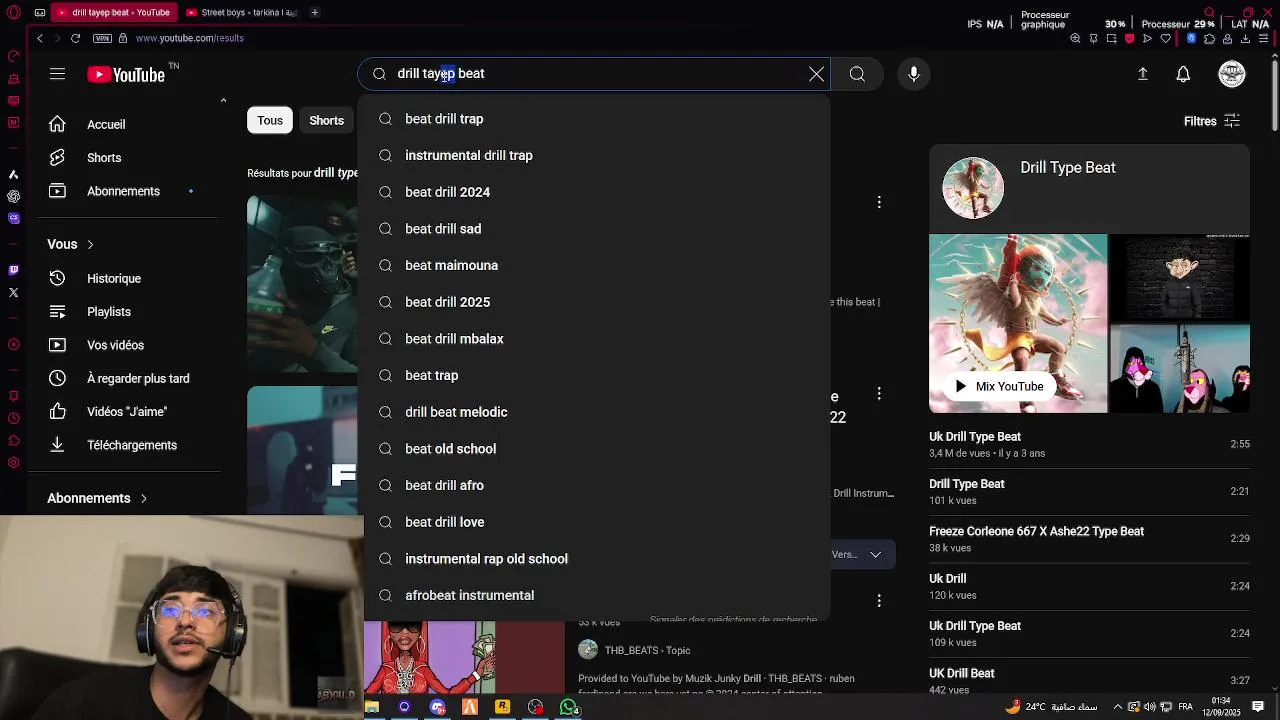Open Téléchargements in the sidebar
The image size is (1280, 720).
click(125, 445)
